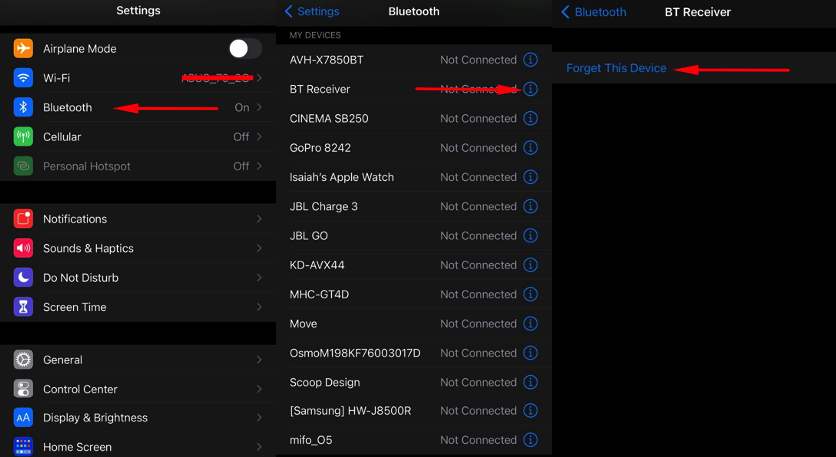Tap the Sounds & Haptics icon
The image size is (836, 457).
pyautogui.click(x=23, y=248)
